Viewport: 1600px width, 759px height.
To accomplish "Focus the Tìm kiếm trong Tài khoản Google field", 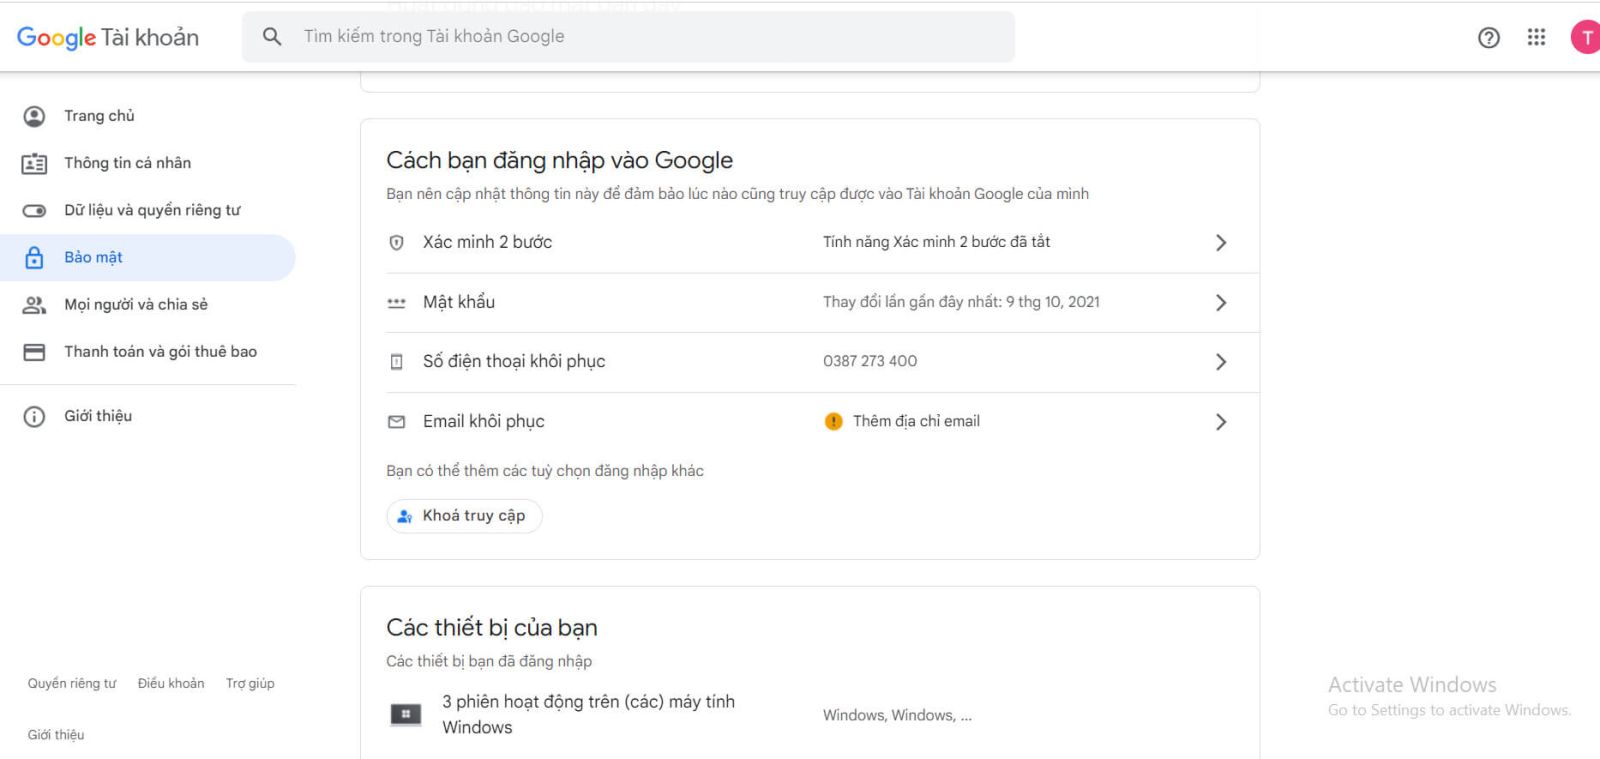I will point(628,37).
